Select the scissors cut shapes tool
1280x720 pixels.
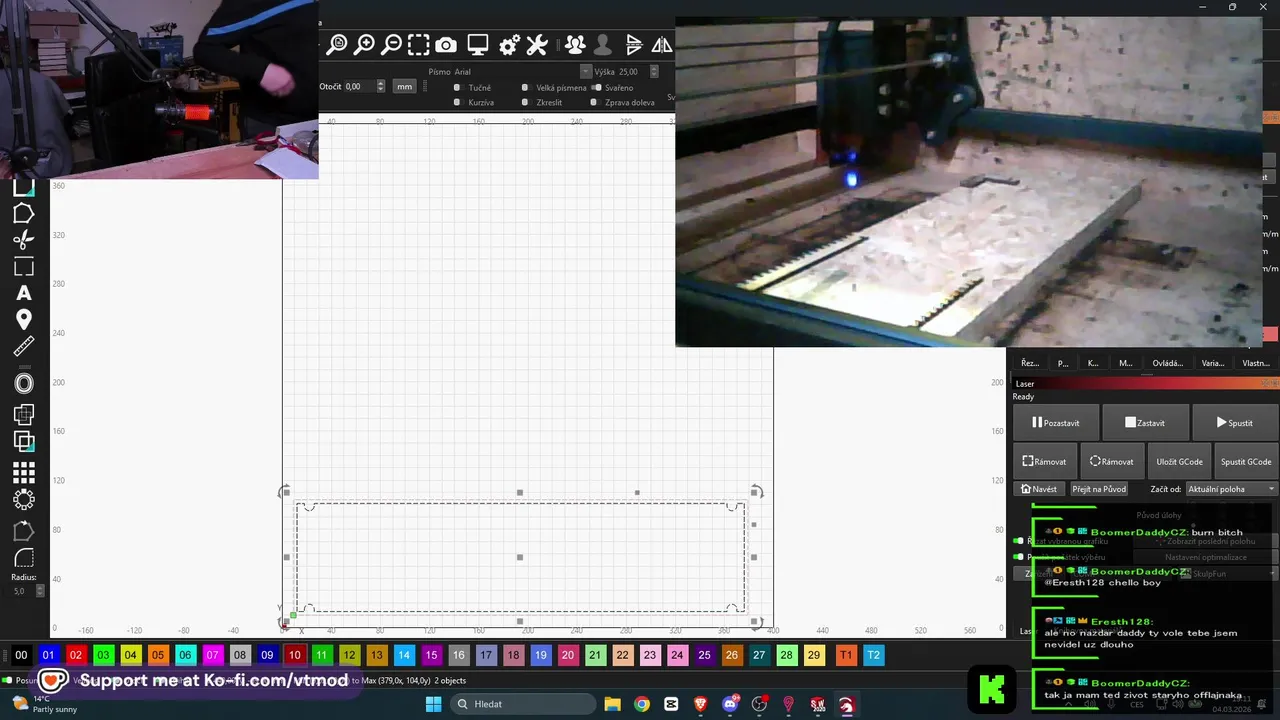click(23, 240)
